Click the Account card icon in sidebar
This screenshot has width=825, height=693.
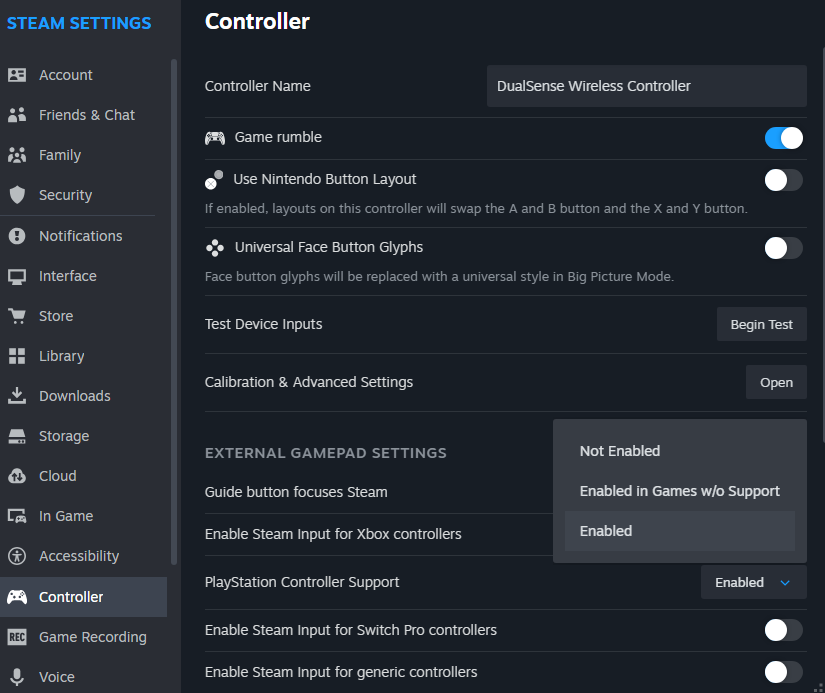pos(17,75)
